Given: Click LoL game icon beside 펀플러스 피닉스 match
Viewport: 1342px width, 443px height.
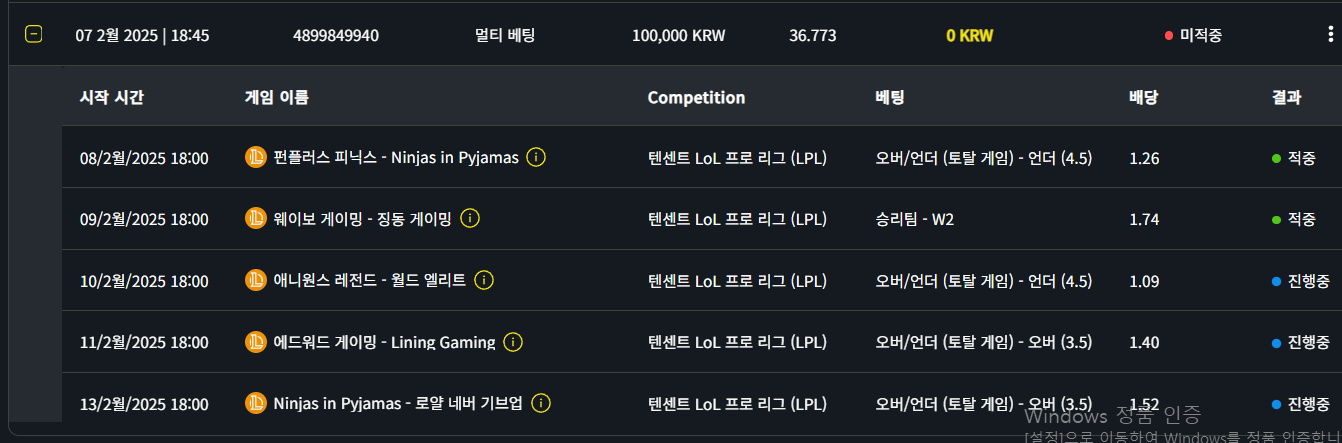Looking at the screenshot, I should pos(256,157).
